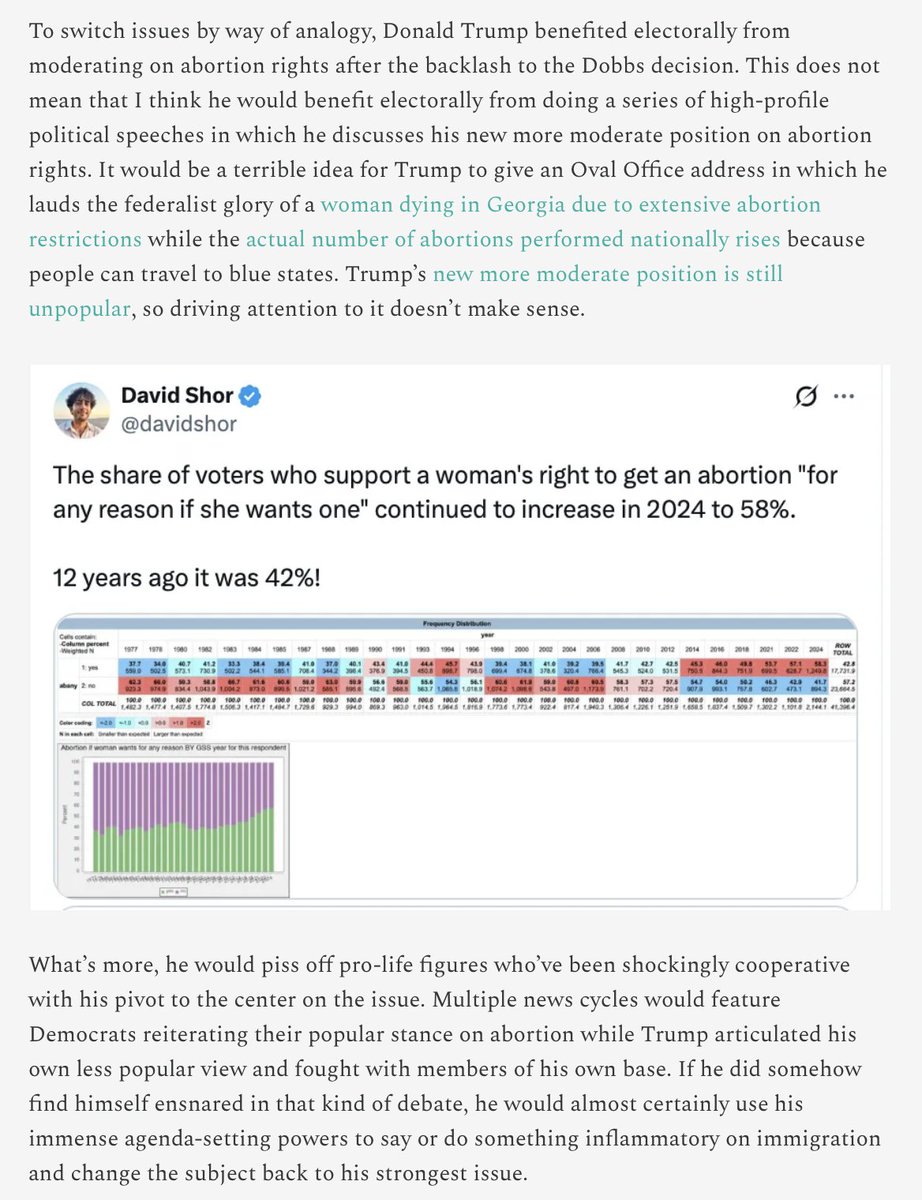The height and width of the screenshot is (1200, 922).
Task: Click the blue verified badge
Action: 250,397
